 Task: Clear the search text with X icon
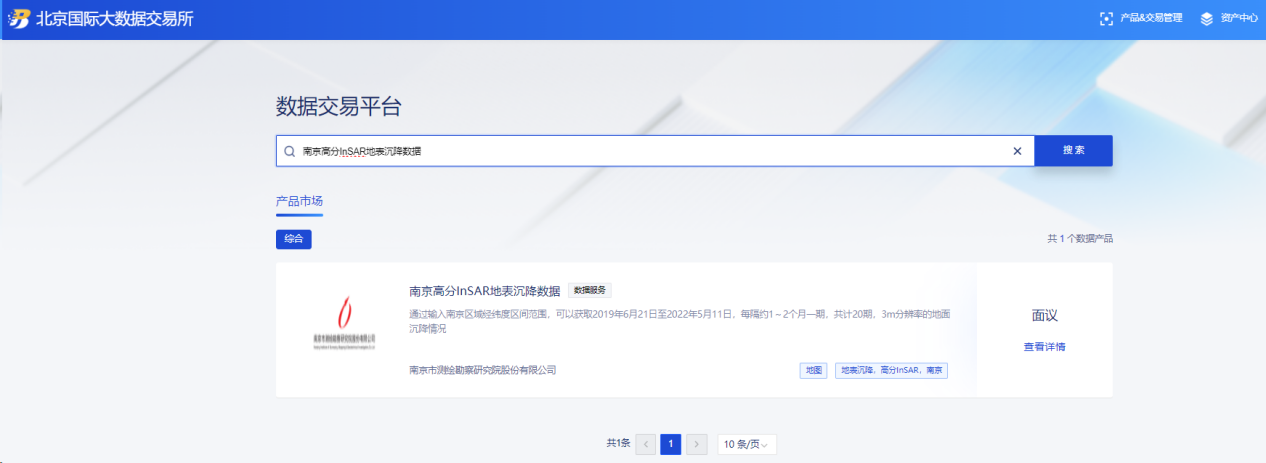coord(1017,151)
